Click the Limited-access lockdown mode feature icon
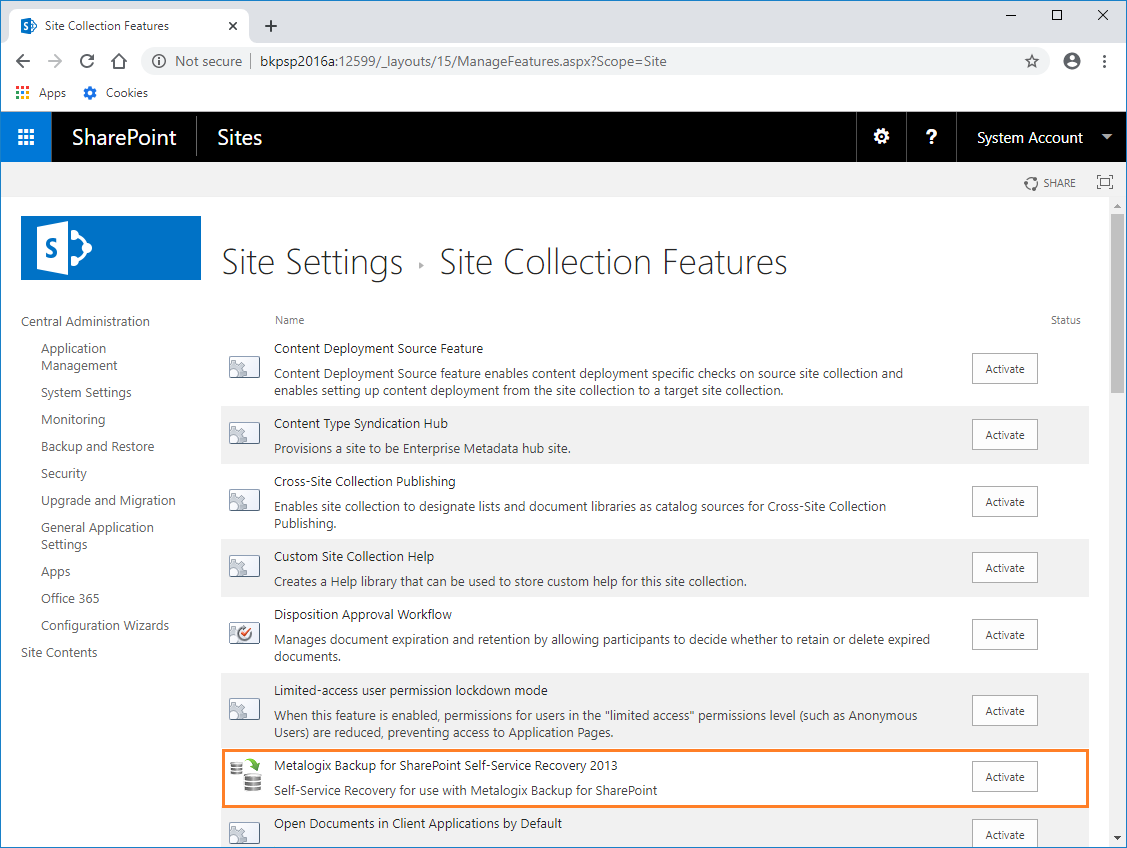Image resolution: width=1127 pixels, height=848 pixels. click(x=244, y=709)
